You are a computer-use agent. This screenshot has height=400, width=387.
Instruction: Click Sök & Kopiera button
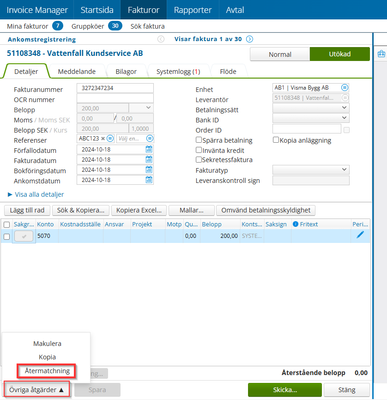(80, 210)
